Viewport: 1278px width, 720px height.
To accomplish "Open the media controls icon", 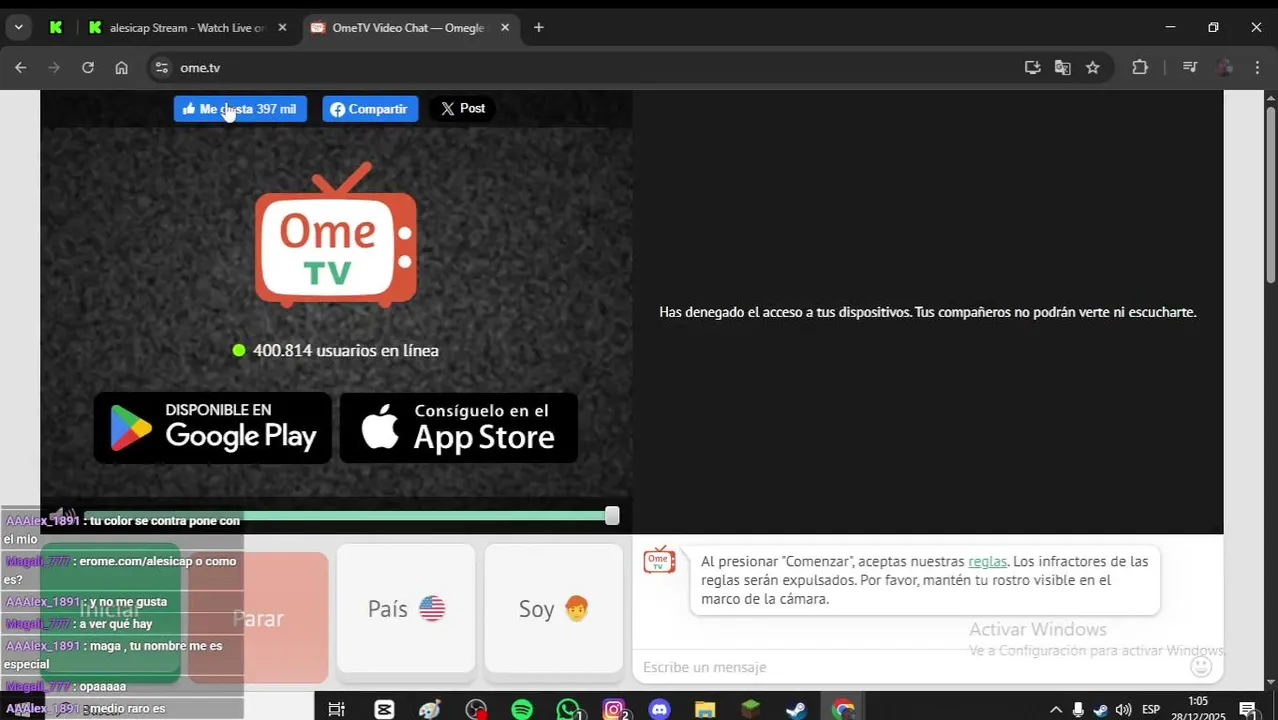I will pos(1190,68).
